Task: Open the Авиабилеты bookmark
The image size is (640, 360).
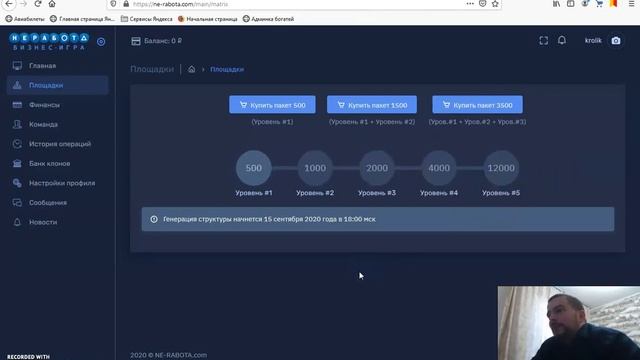Action: pyautogui.click(x=25, y=19)
